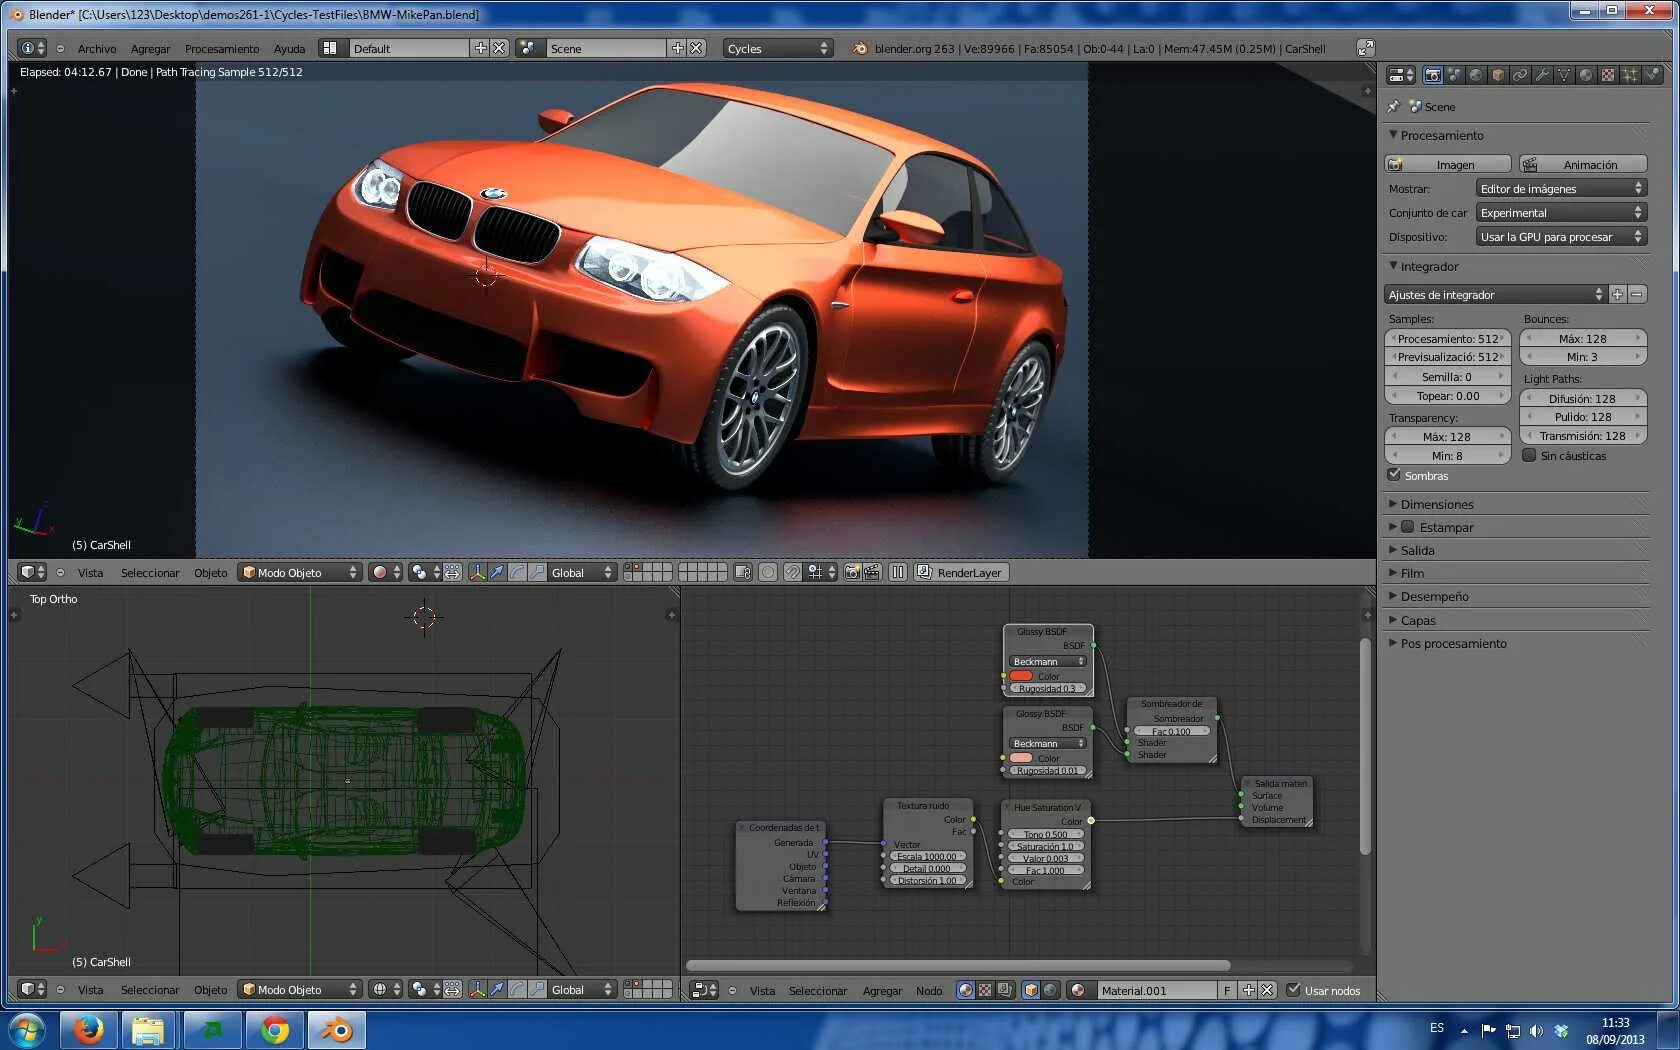Screen dimensions: 1680x1050
Task: Open the World properties tab icon
Action: [1476, 75]
